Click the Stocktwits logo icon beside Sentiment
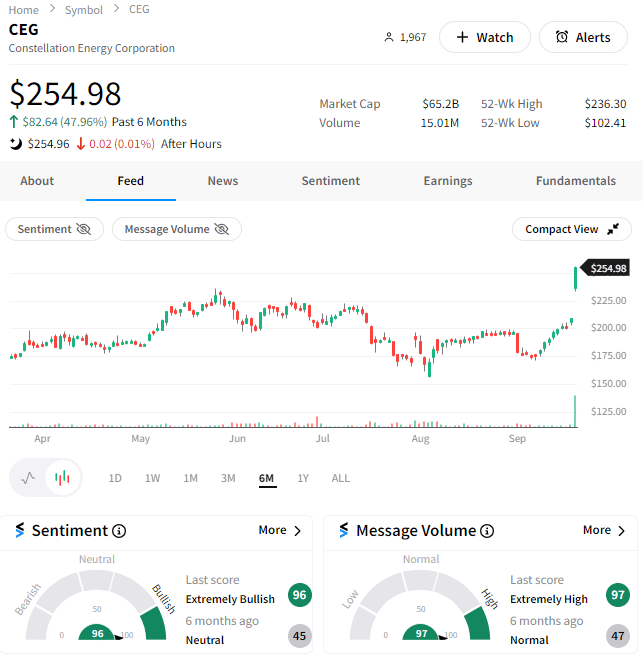Screen dimensions: 643x656 click(x=20, y=530)
